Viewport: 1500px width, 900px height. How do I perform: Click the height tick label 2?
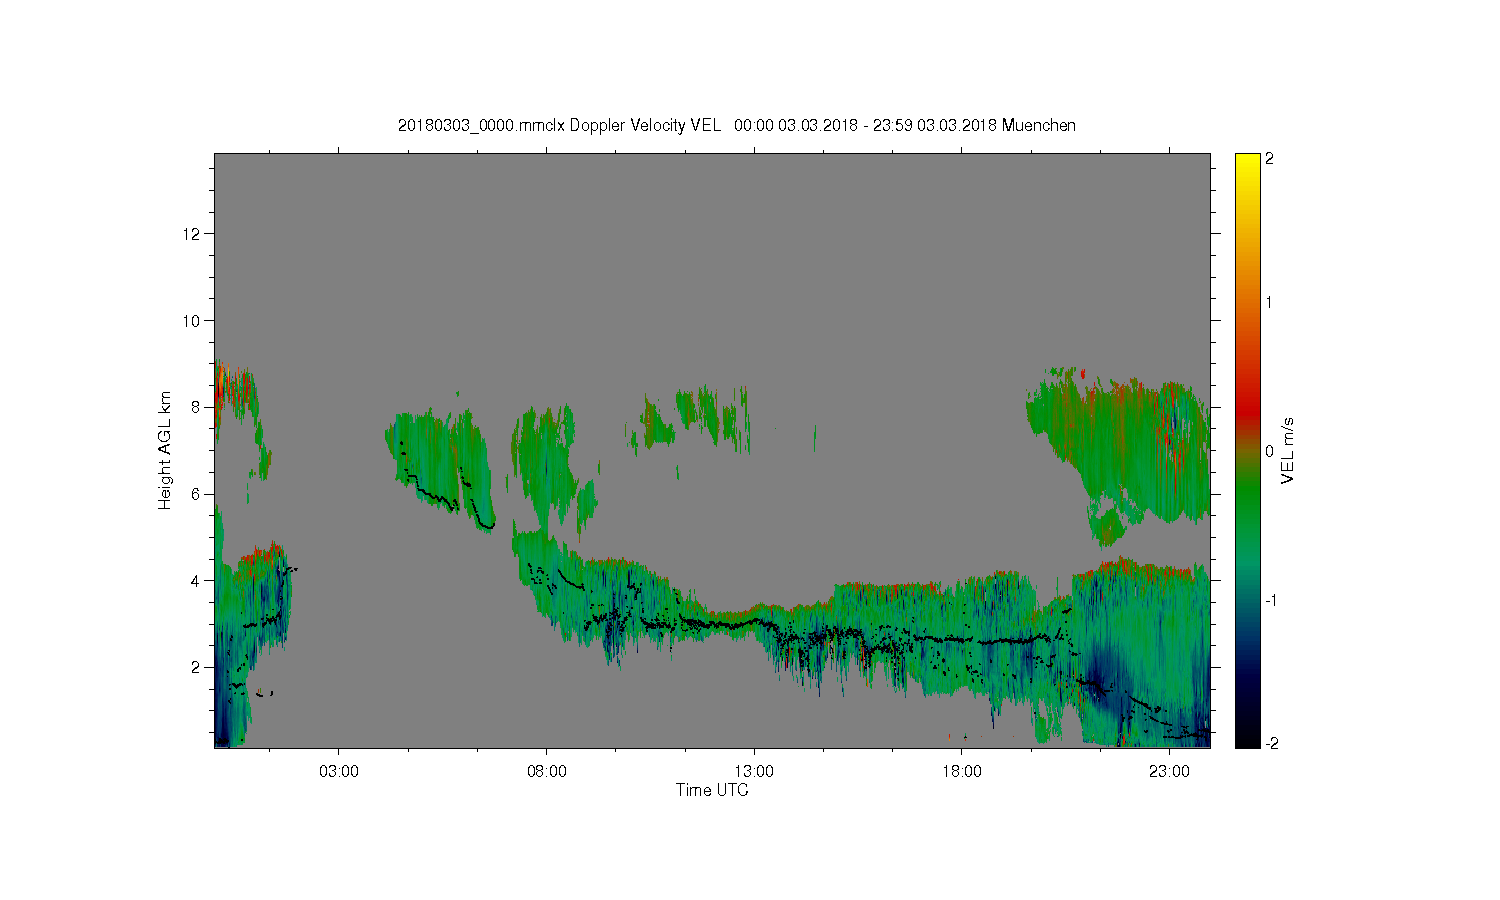[x=197, y=667]
